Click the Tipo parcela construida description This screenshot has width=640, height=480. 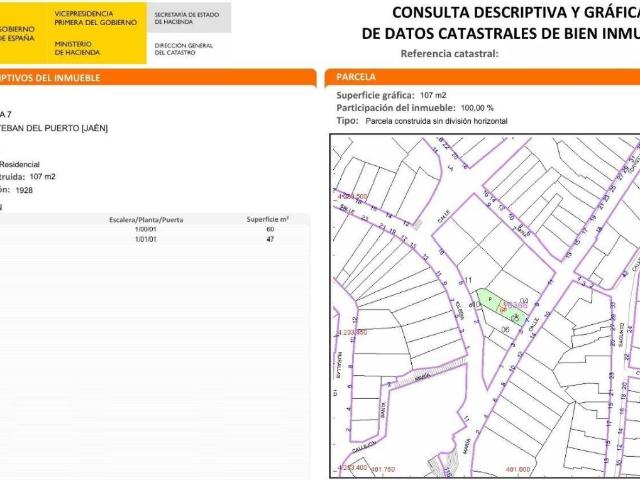coord(422,120)
